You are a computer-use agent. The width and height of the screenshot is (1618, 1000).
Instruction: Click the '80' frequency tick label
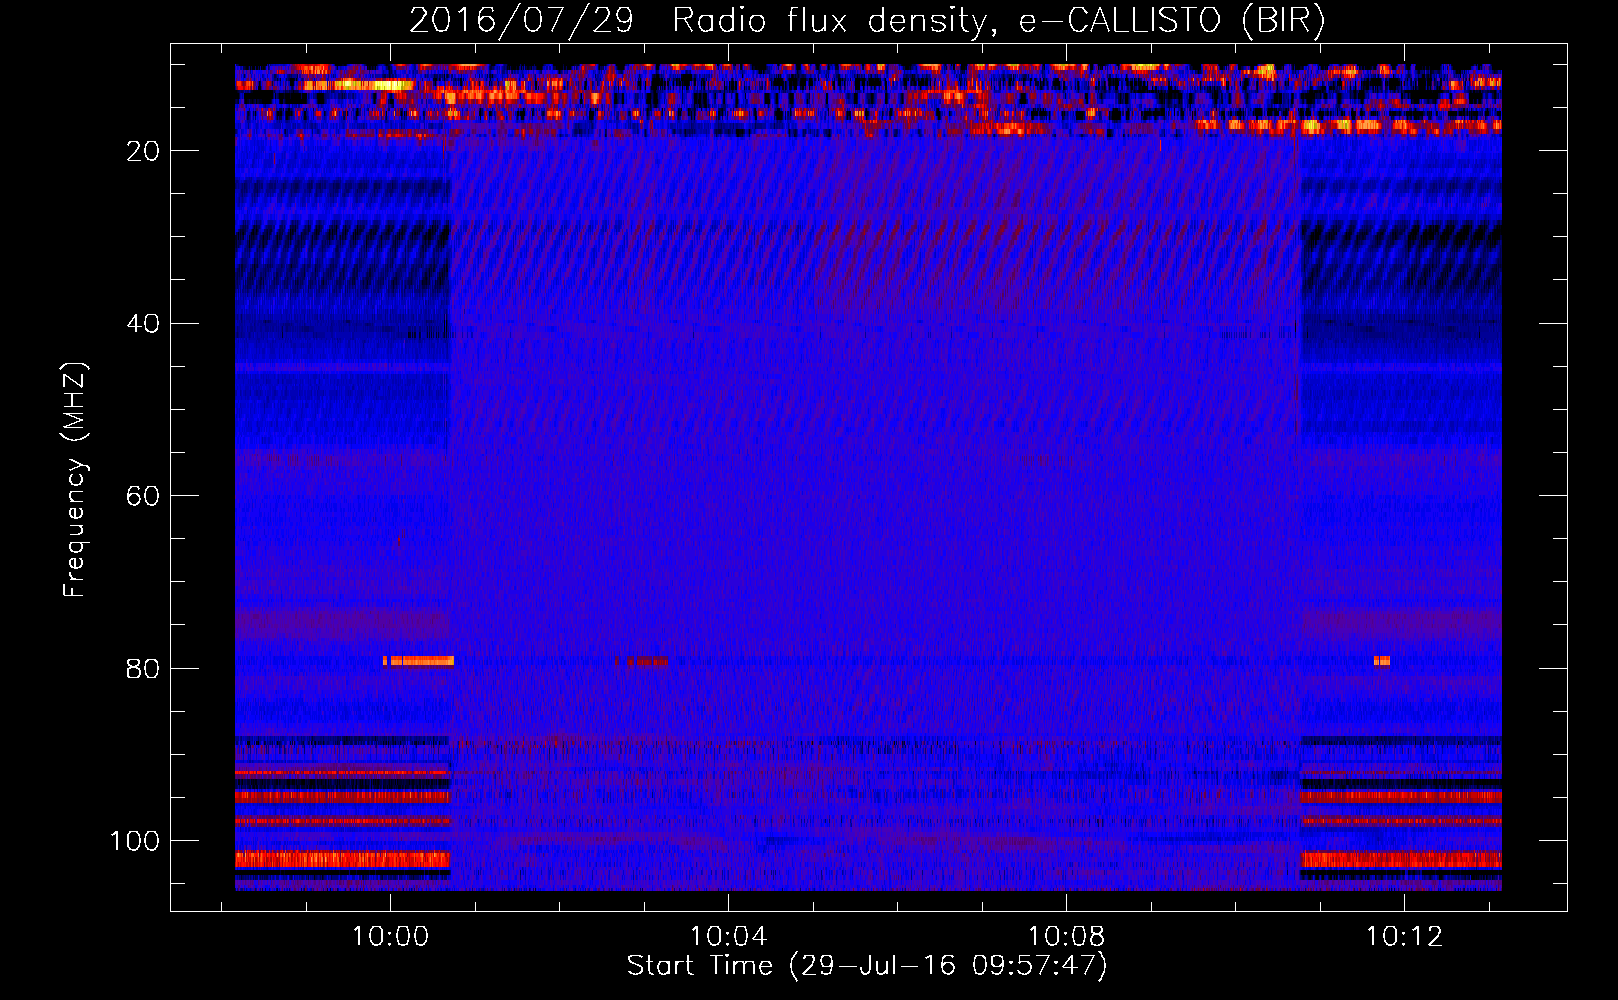click(x=144, y=669)
